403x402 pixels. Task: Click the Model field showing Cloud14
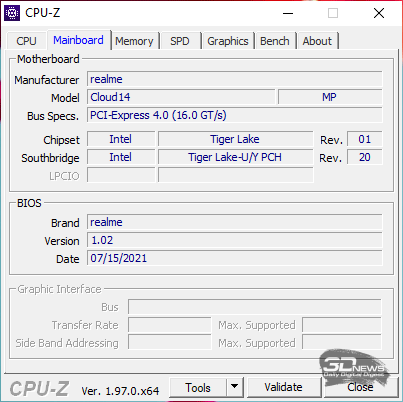click(x=181, y=97)
